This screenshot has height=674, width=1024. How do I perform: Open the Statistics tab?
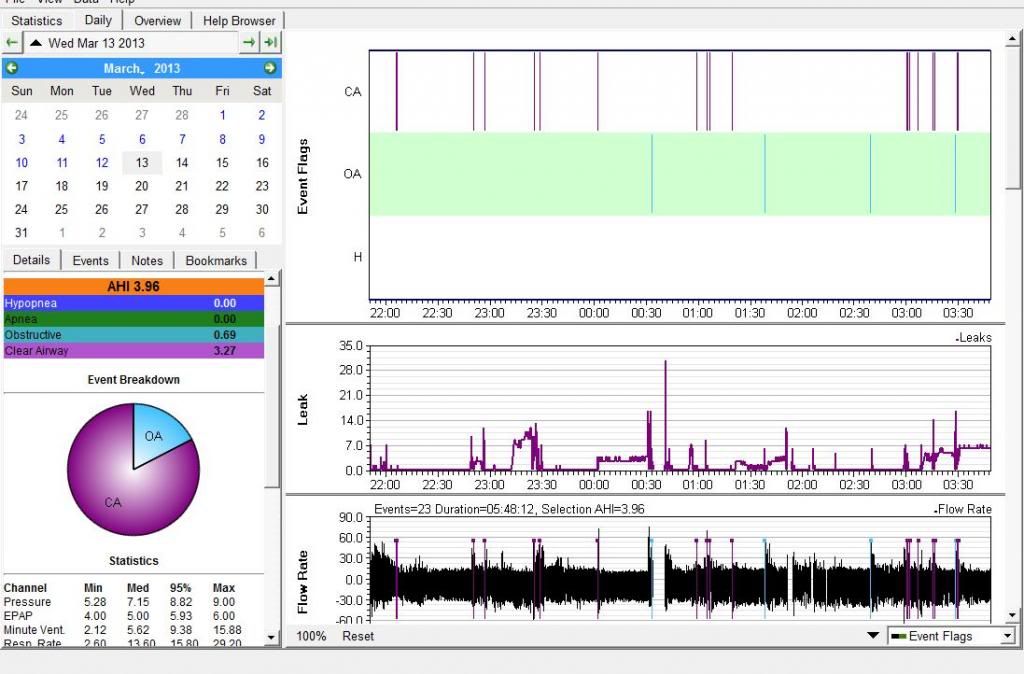tap(37, 20)
